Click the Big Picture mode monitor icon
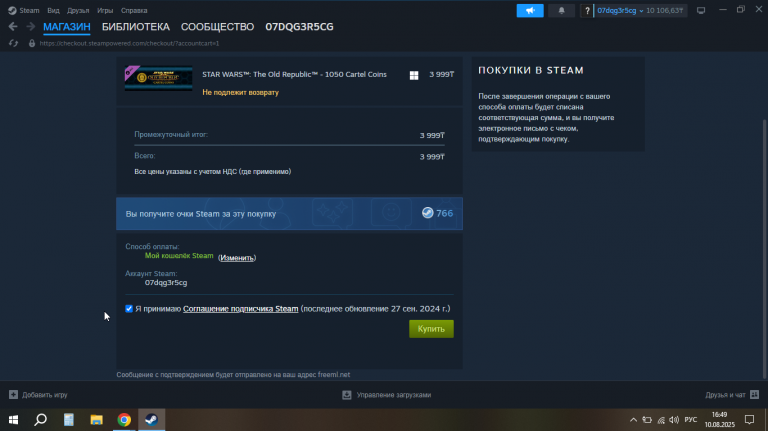 coord(701,10)
